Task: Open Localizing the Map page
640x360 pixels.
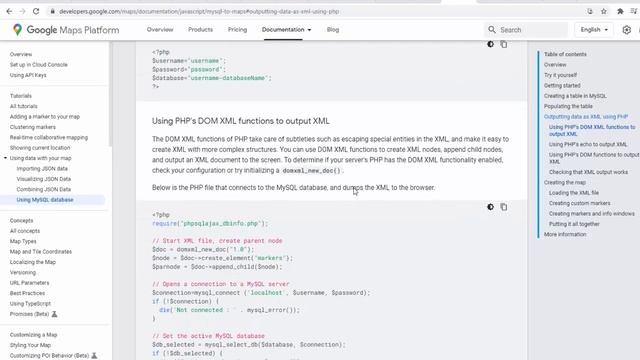Action: tap(33, 262)
